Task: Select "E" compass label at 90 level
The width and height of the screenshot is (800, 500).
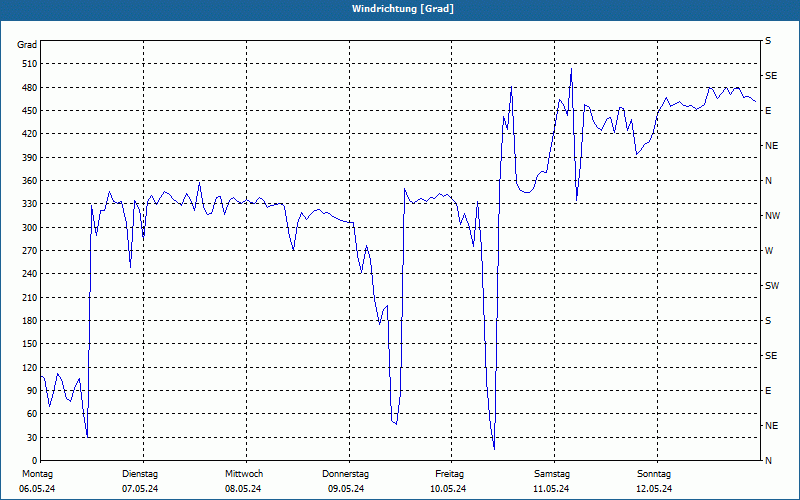Action: 768,391
